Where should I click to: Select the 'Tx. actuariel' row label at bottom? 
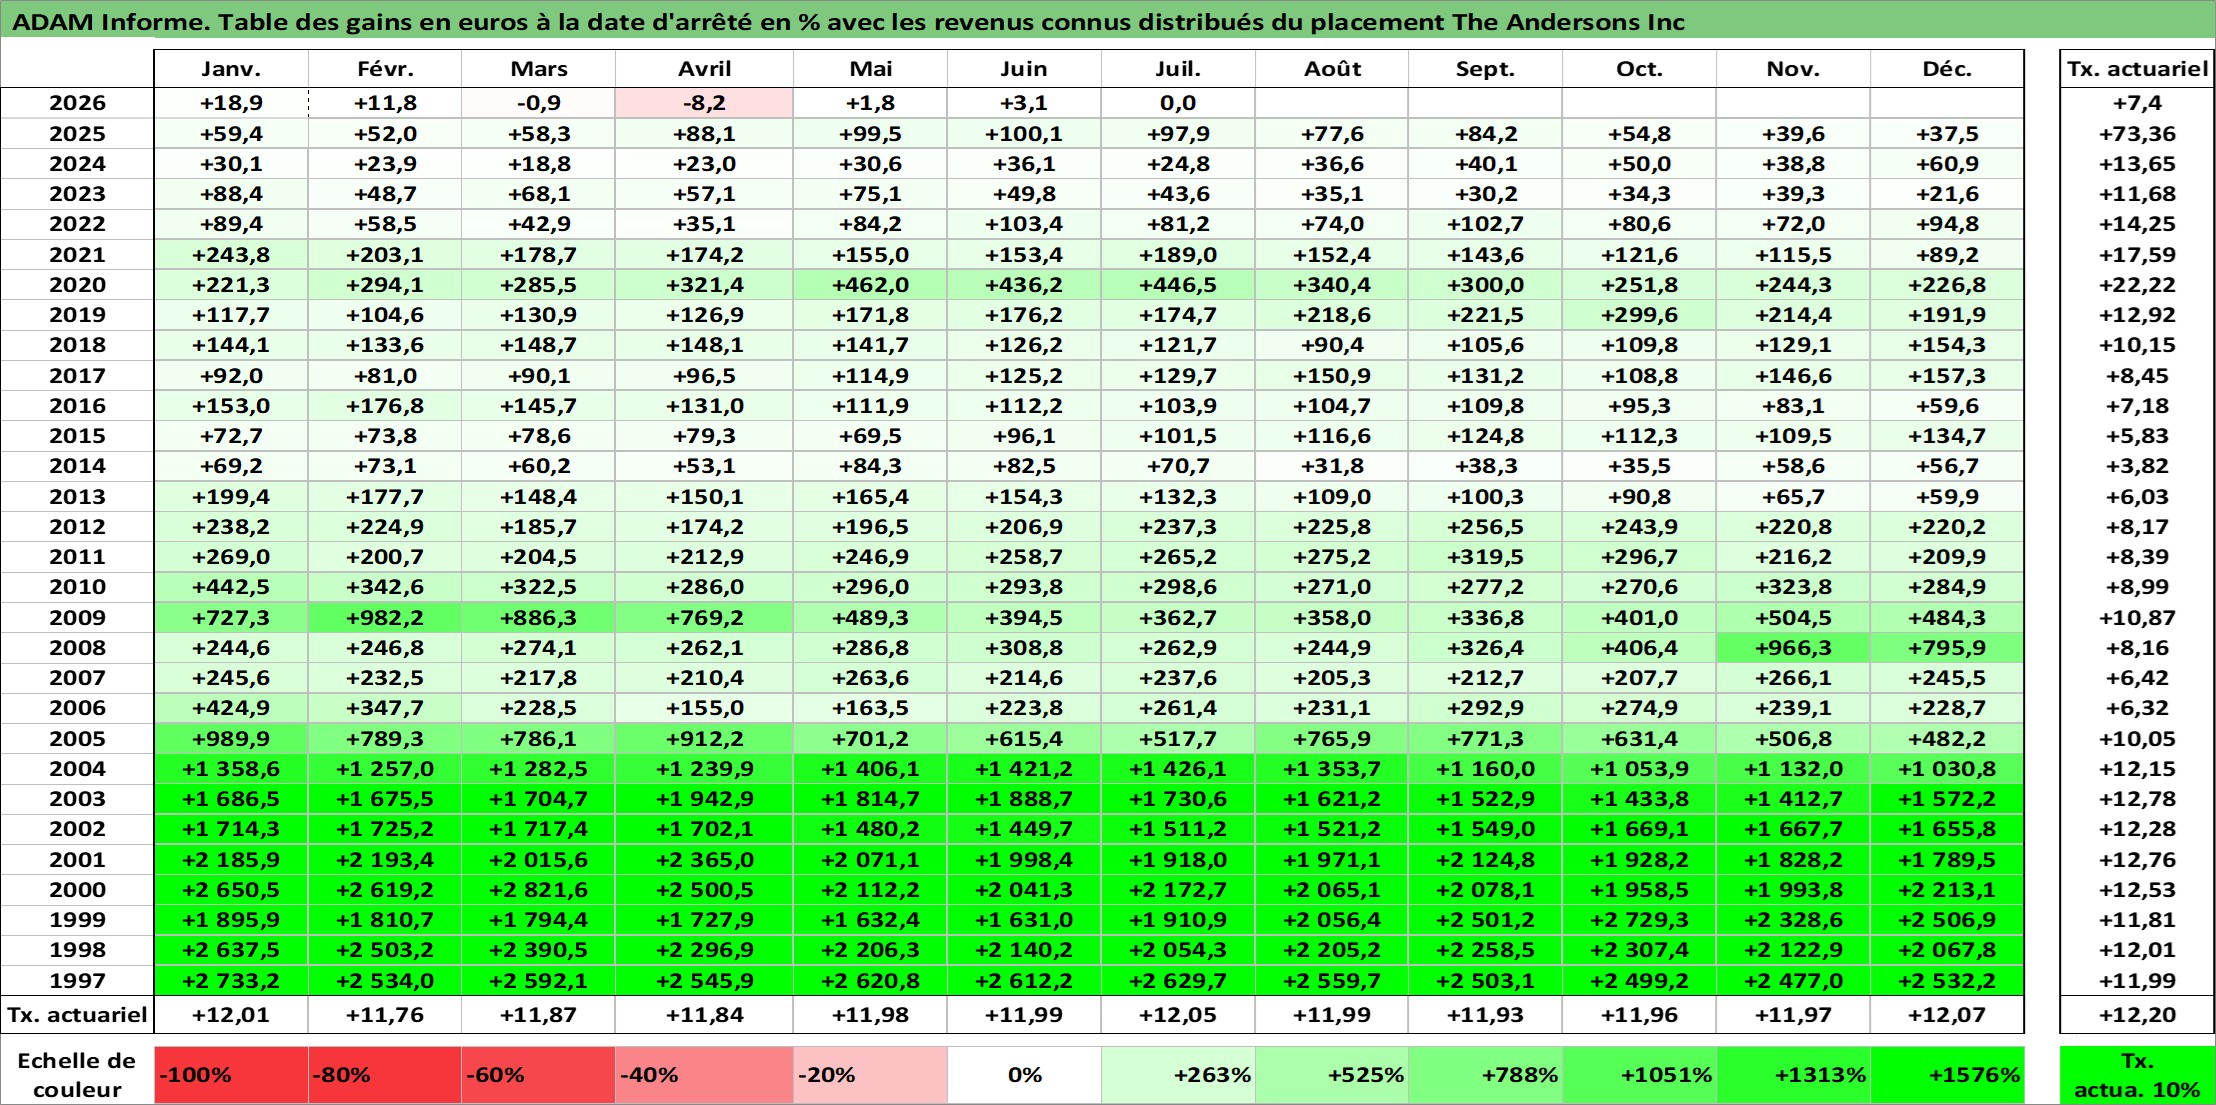click(77, 1015)
